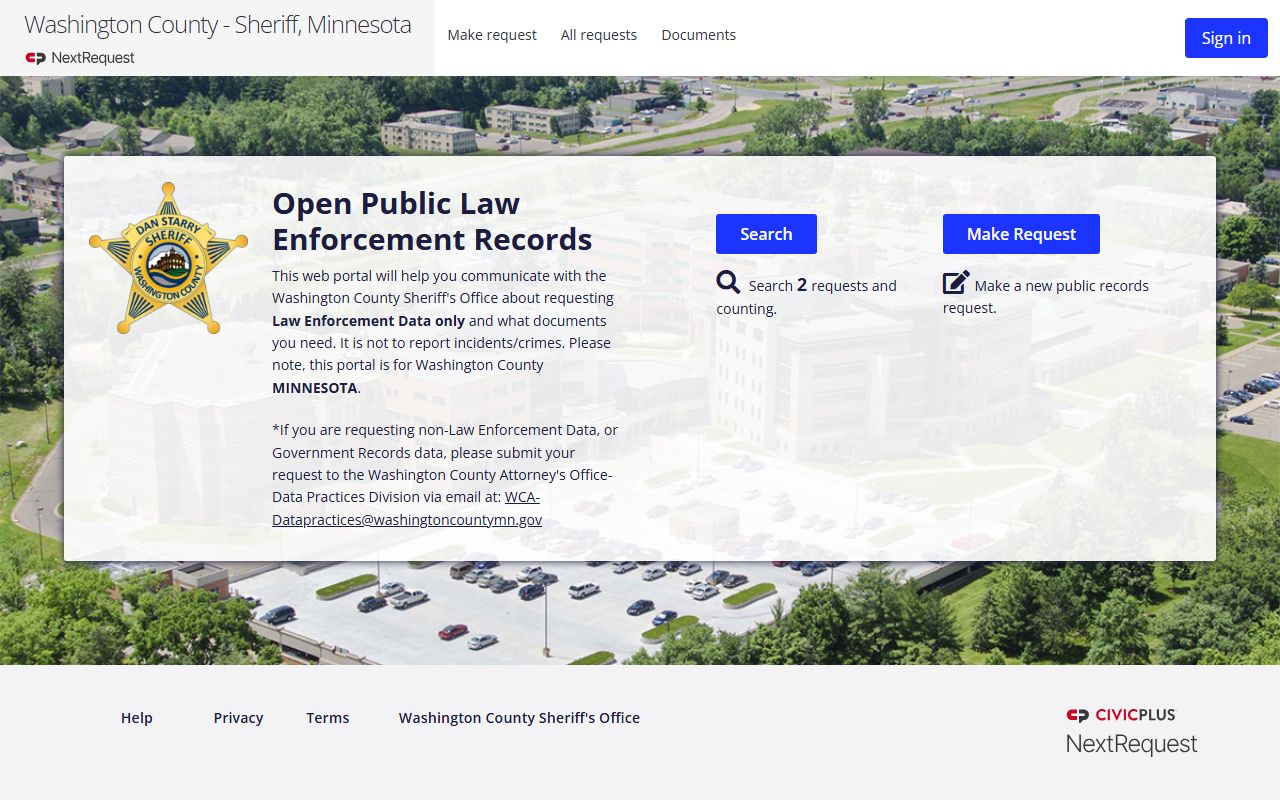This screenshot has width=1280, height=800.
Task: Click the bold MINNESOTA text
Action: pyautogui.click(x=314, y=388)
